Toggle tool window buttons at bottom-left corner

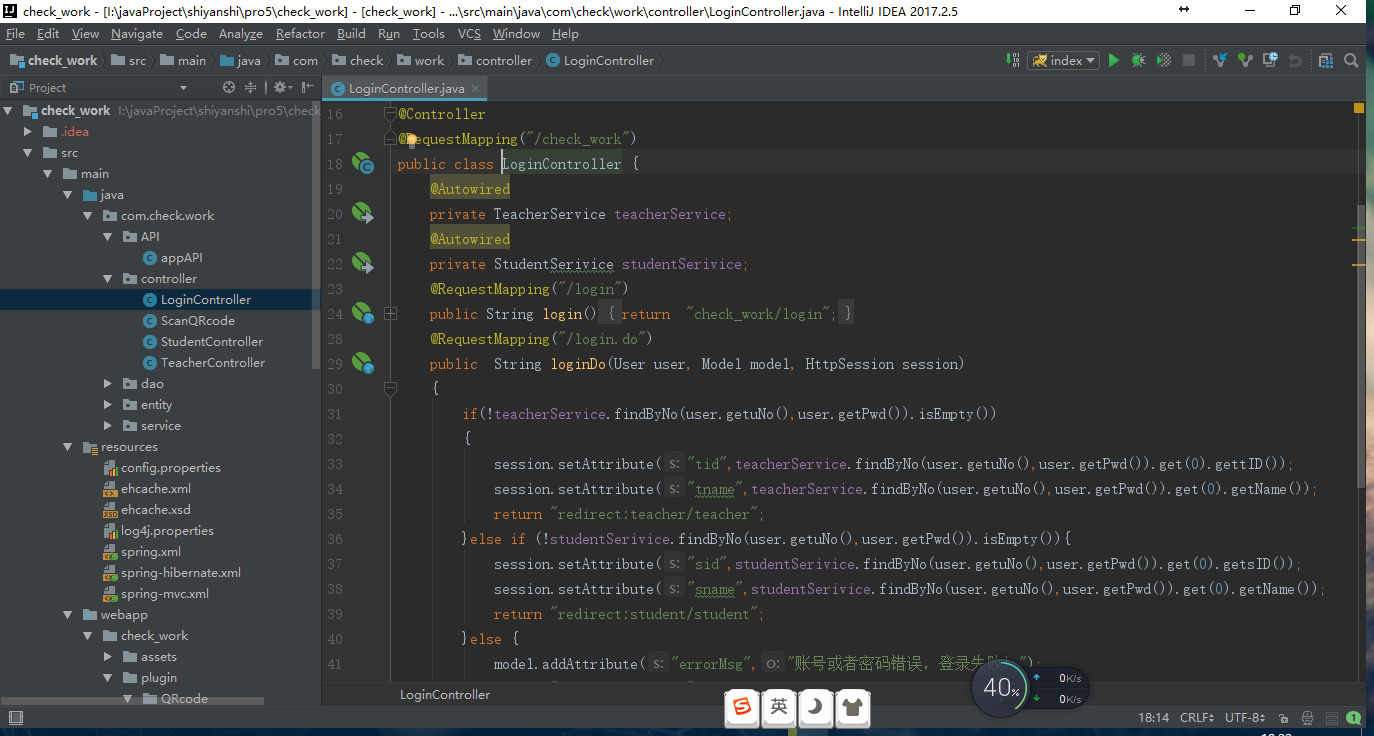point(15,718)
